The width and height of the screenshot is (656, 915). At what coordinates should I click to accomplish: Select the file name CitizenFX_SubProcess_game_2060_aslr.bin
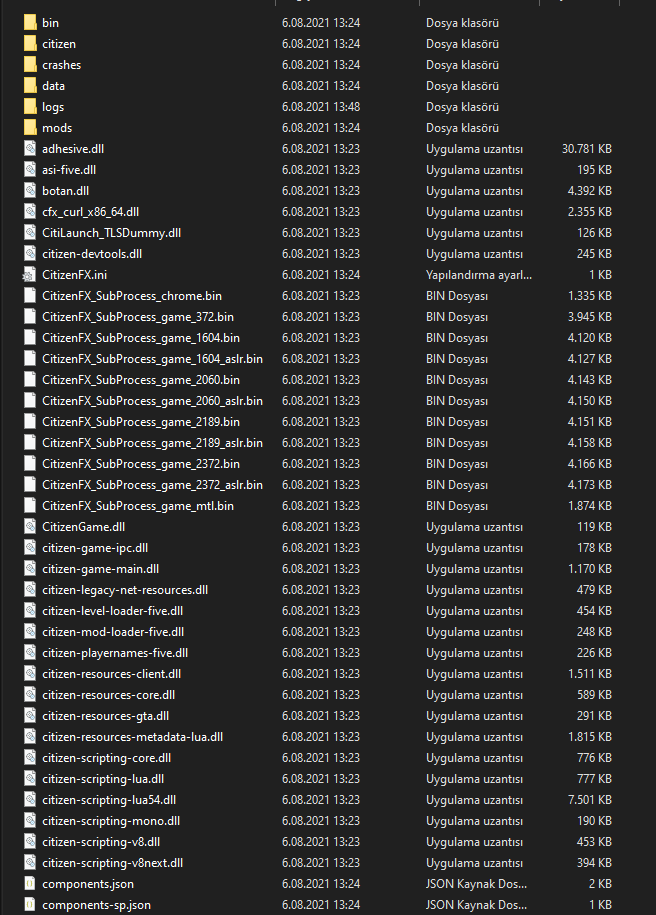pyautogui.click(x=152, y=401)
